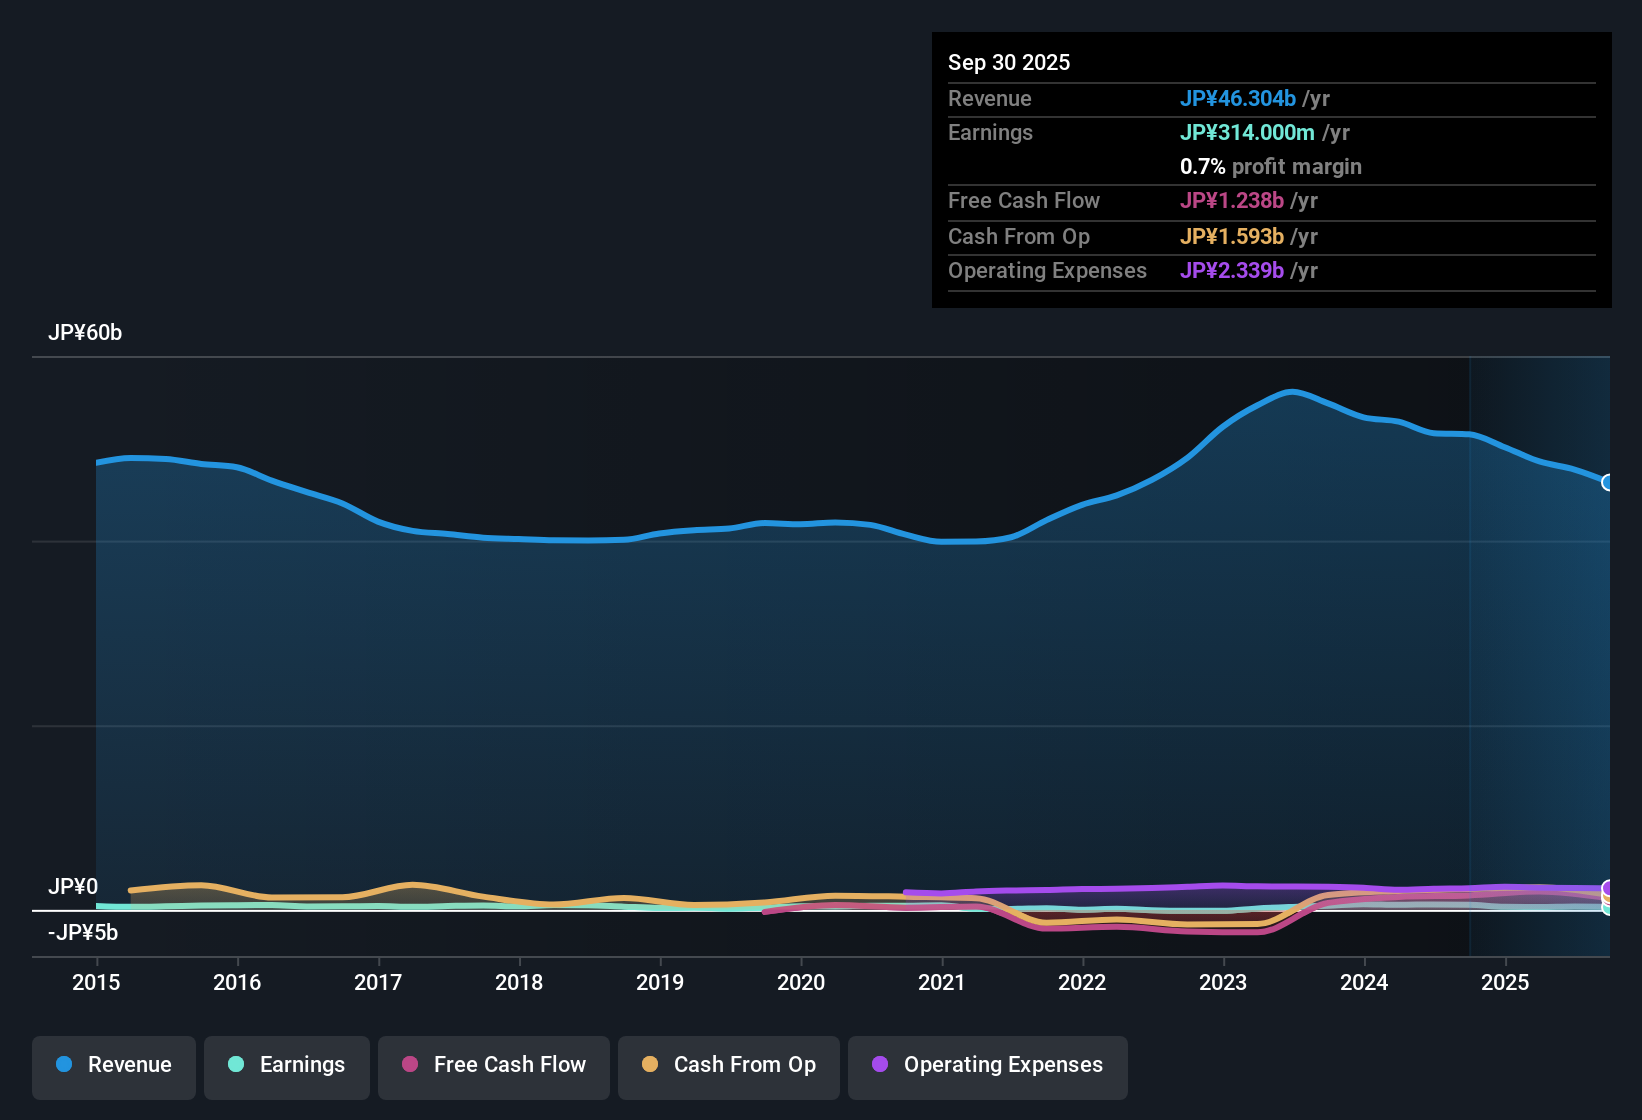Screen dimensions: 1642x1120
Task: Toggle the Revenue series visibility
Action: [113, 1065]
